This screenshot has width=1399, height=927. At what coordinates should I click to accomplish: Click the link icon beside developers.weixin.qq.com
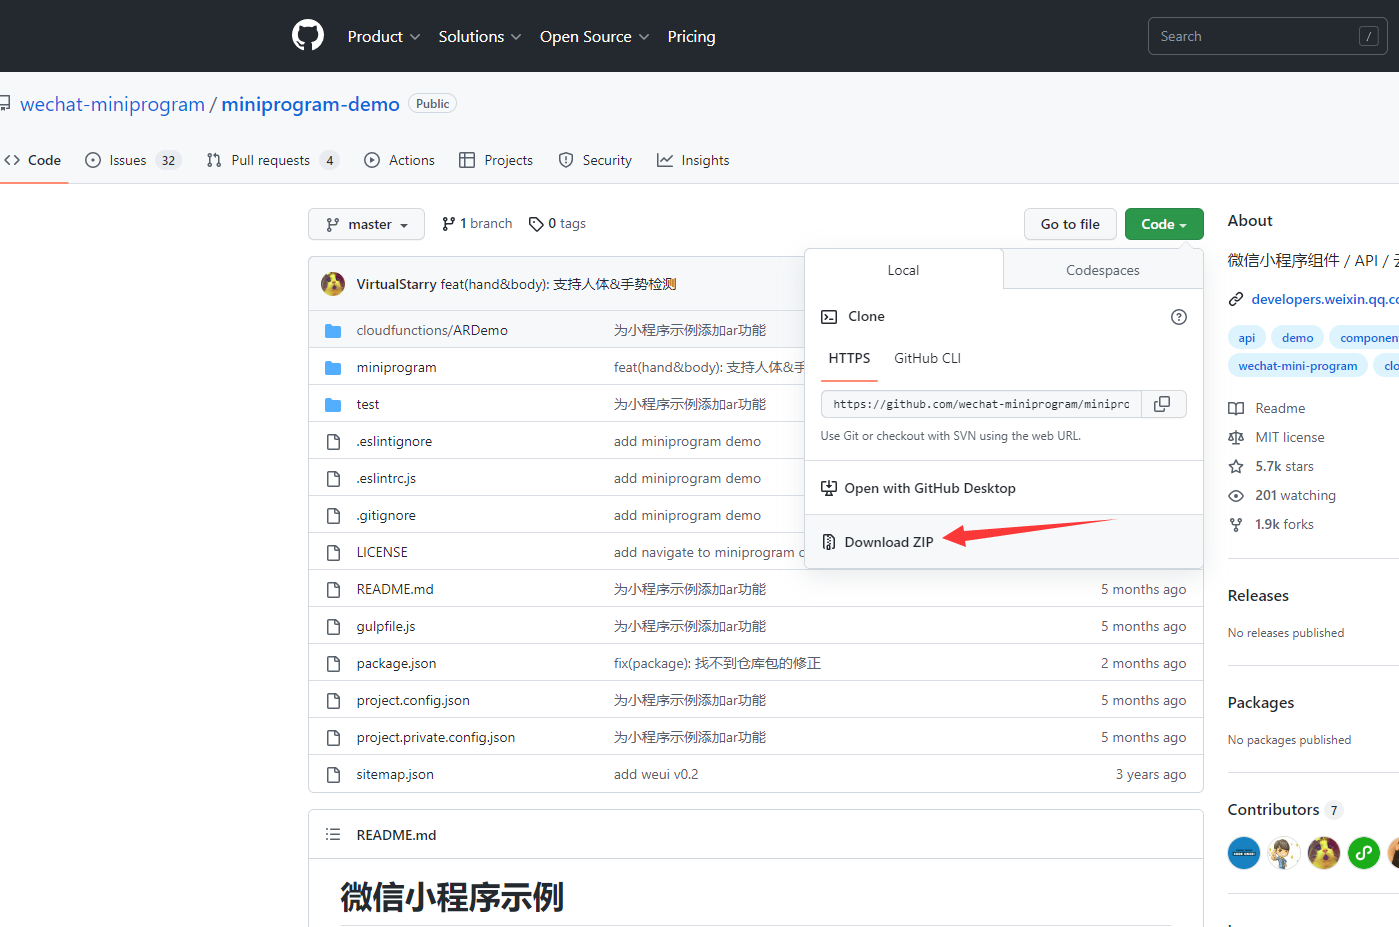1236,299
